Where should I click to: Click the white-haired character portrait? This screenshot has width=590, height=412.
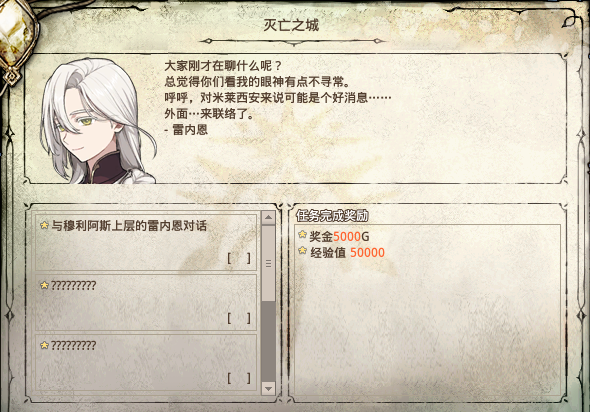click(98, 121)
